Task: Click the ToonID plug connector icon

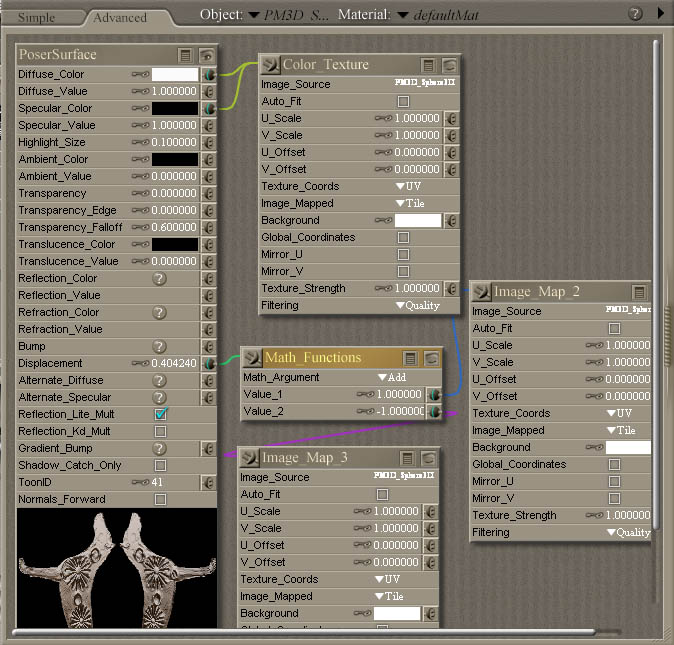Action: pyautogui.click(x=209, y=483)
